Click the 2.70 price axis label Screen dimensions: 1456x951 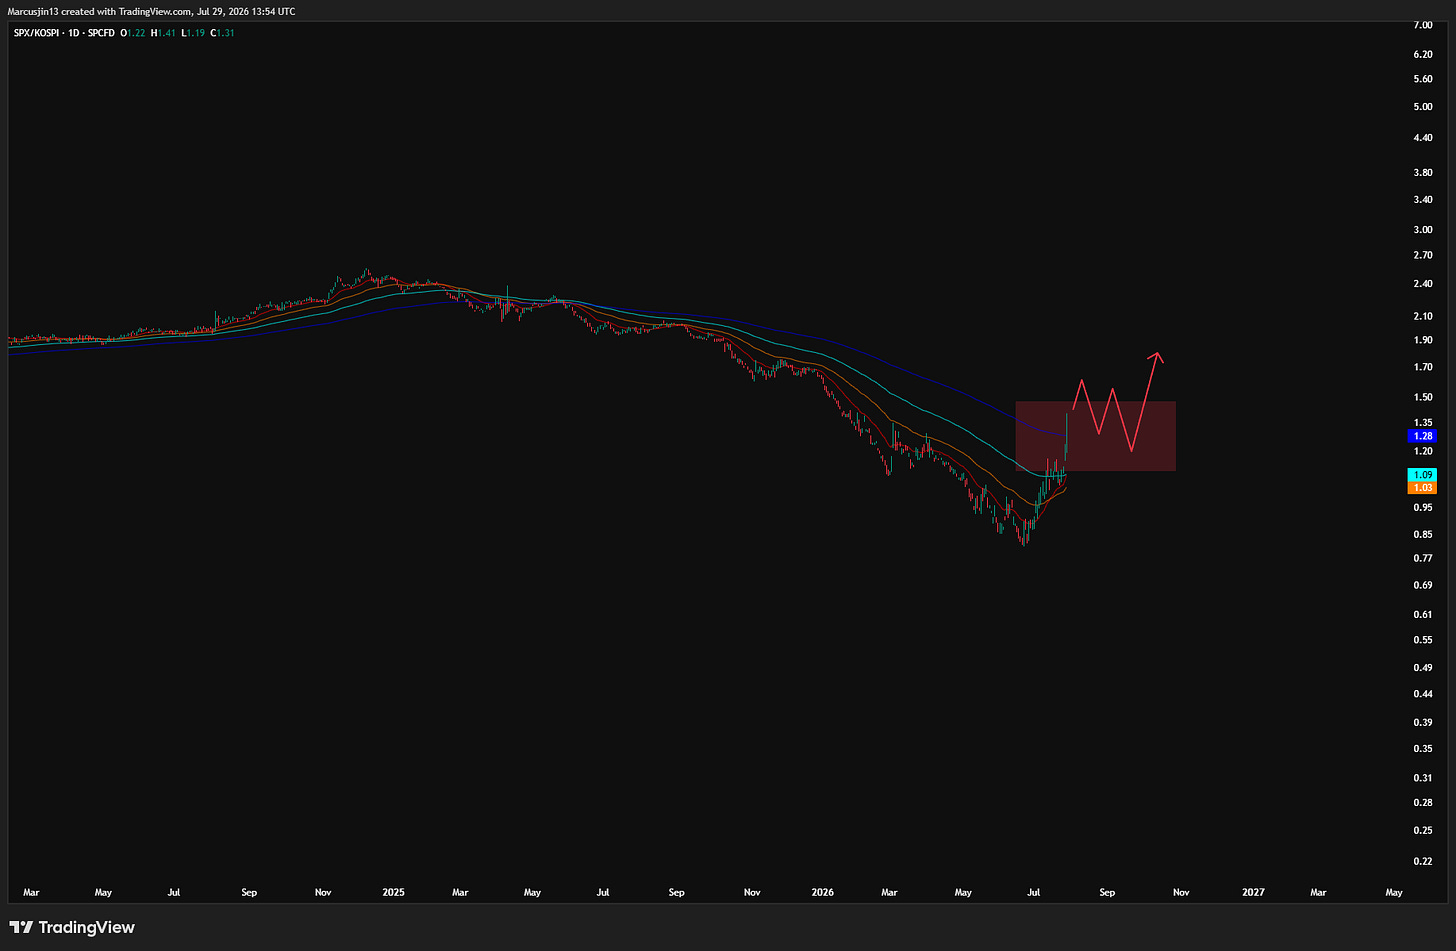pos(1422,255)
